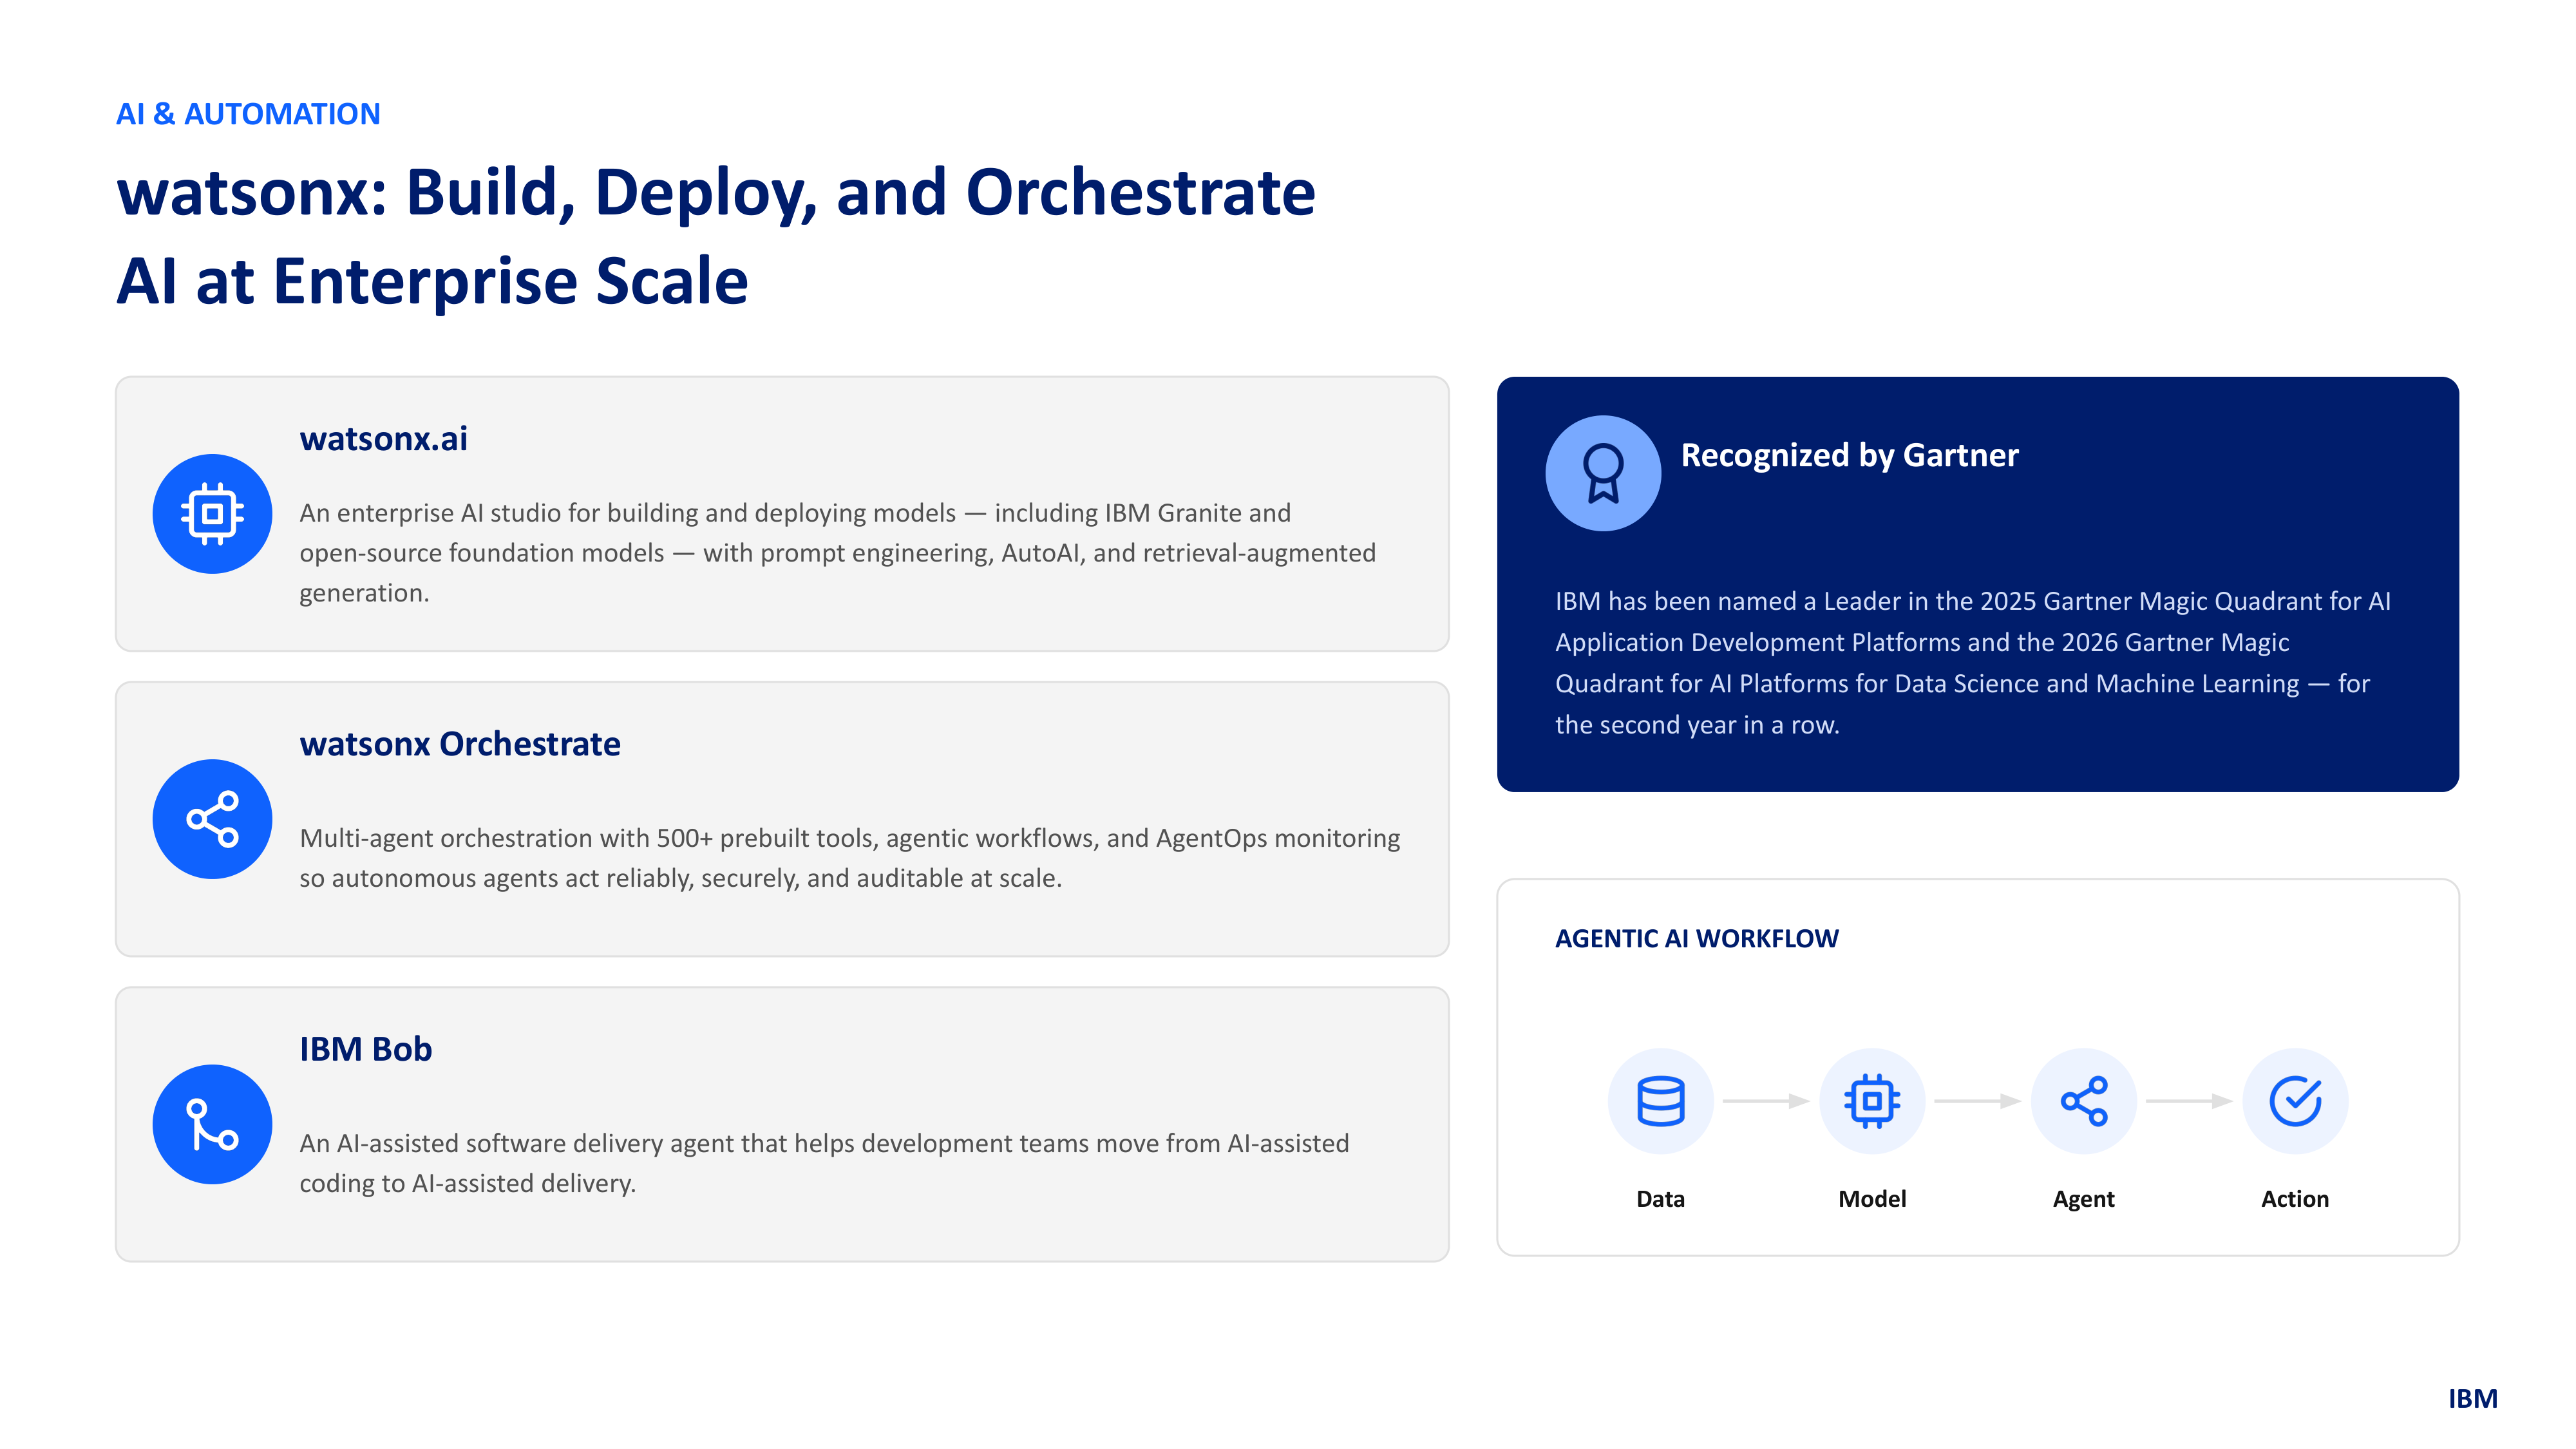Screen dimensions: 2576x1449
Task: Click the 'watsonx.ai' card heading
Action: tap(383, 439)
